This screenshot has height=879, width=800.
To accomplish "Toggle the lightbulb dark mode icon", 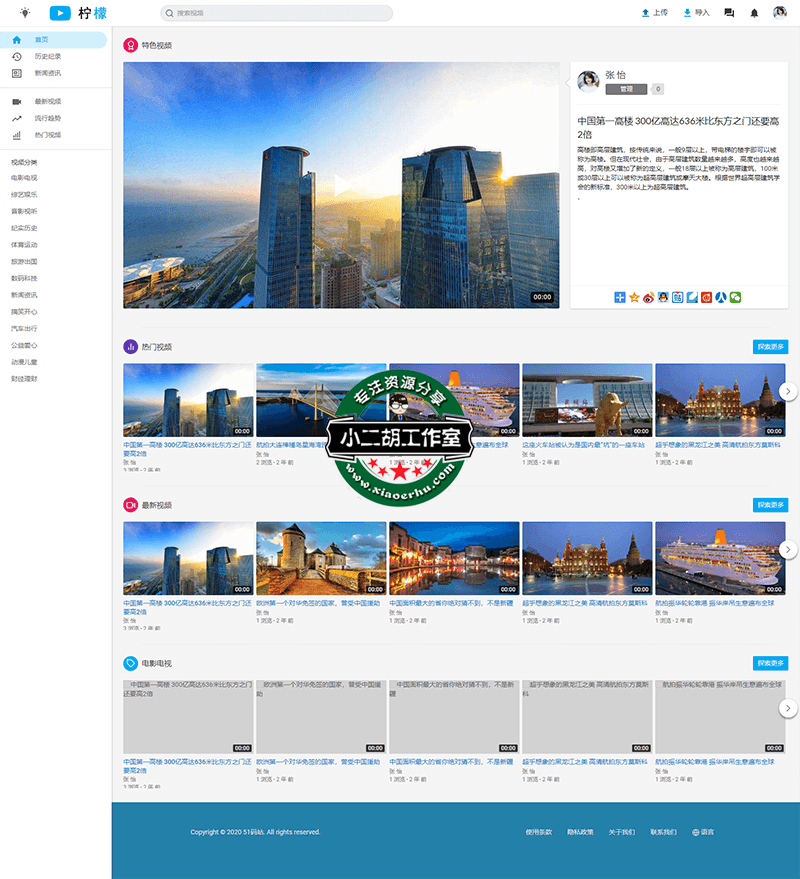I will click(25, 13).
